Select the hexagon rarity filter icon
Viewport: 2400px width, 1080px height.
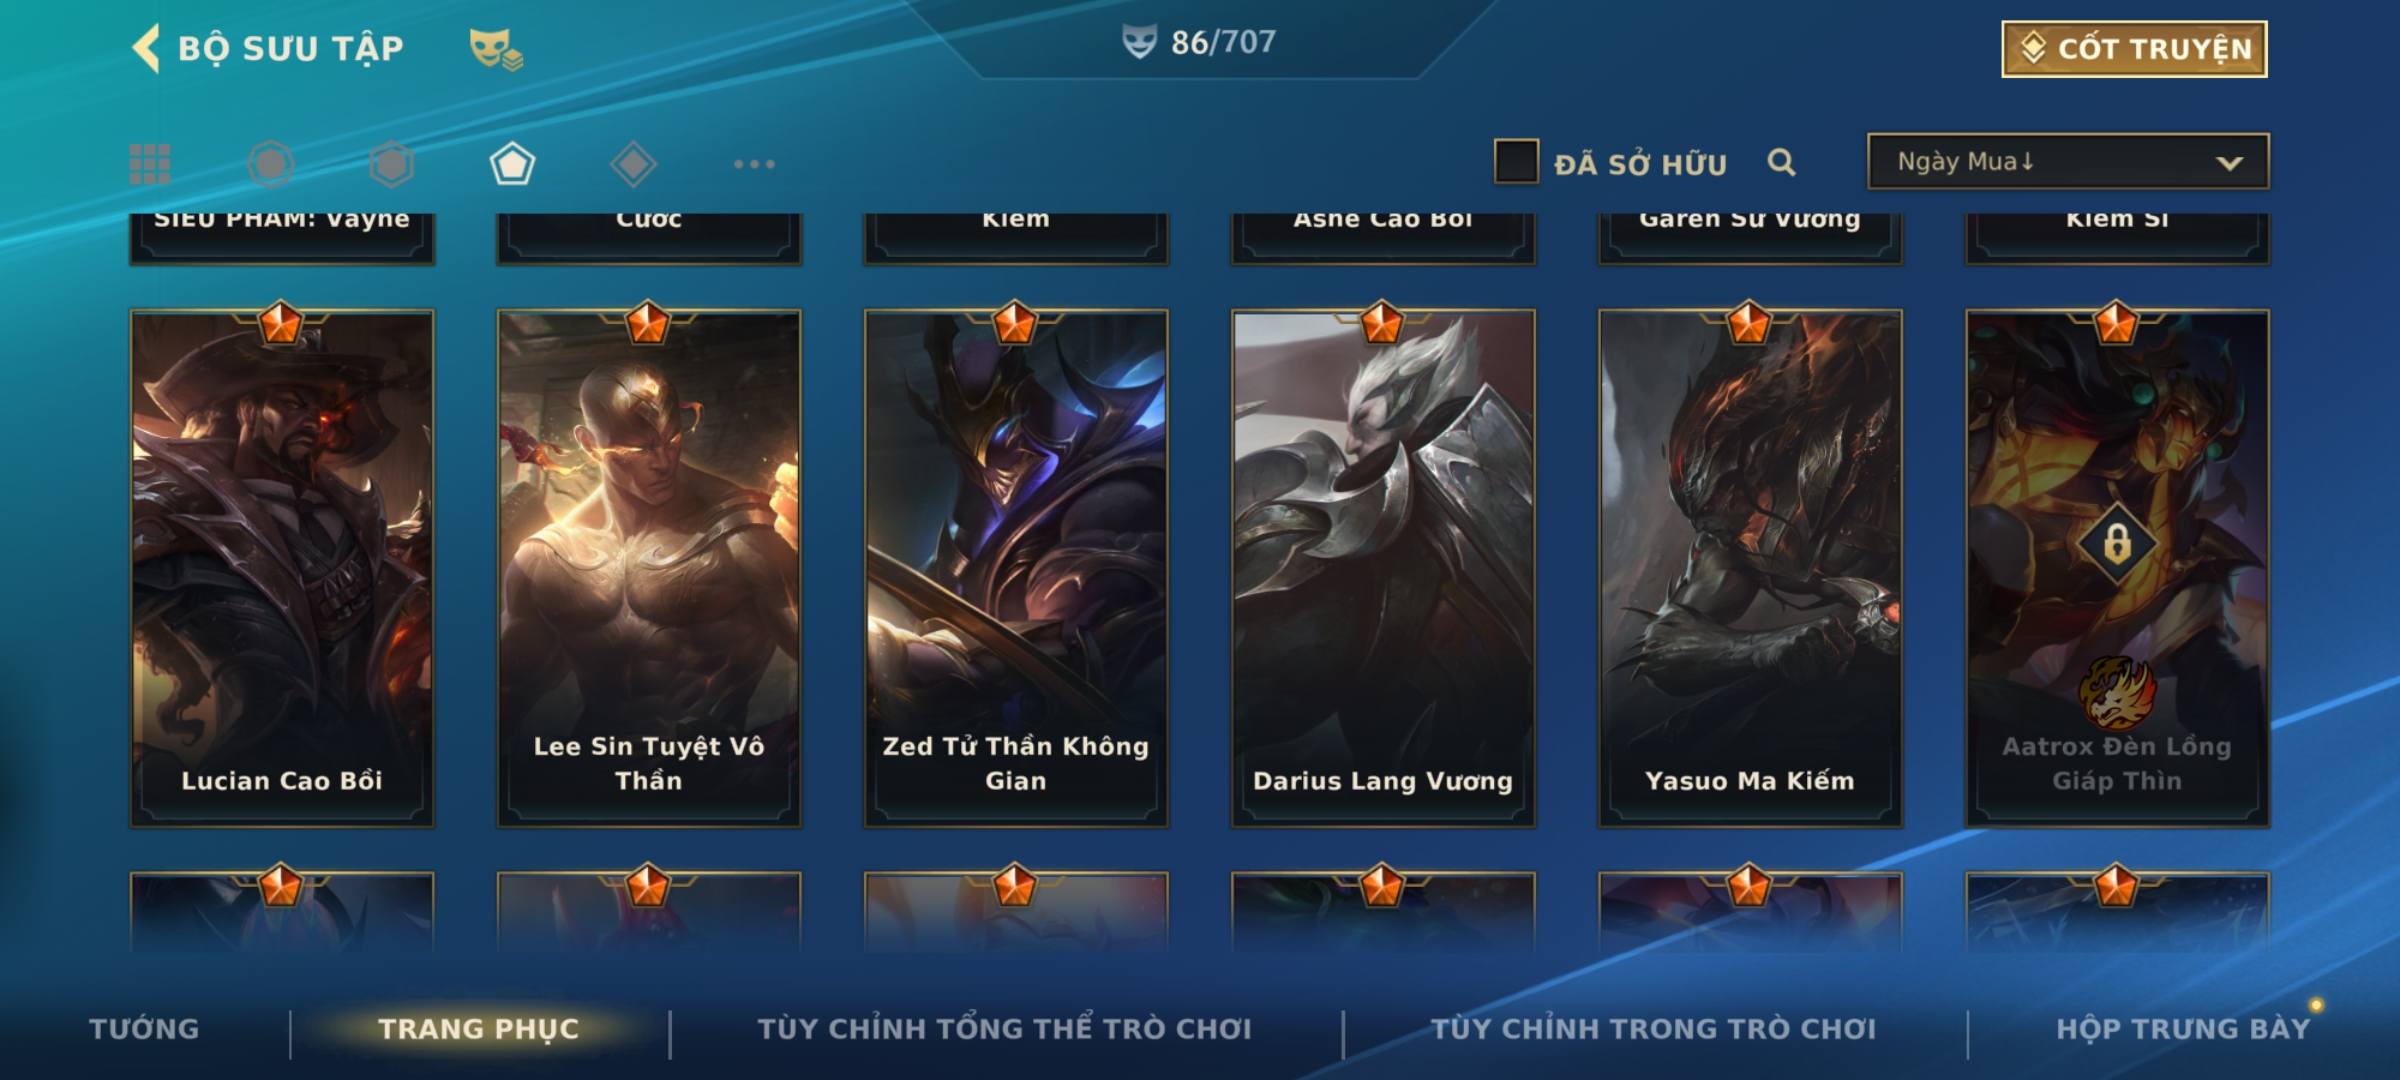coord(391,164)
